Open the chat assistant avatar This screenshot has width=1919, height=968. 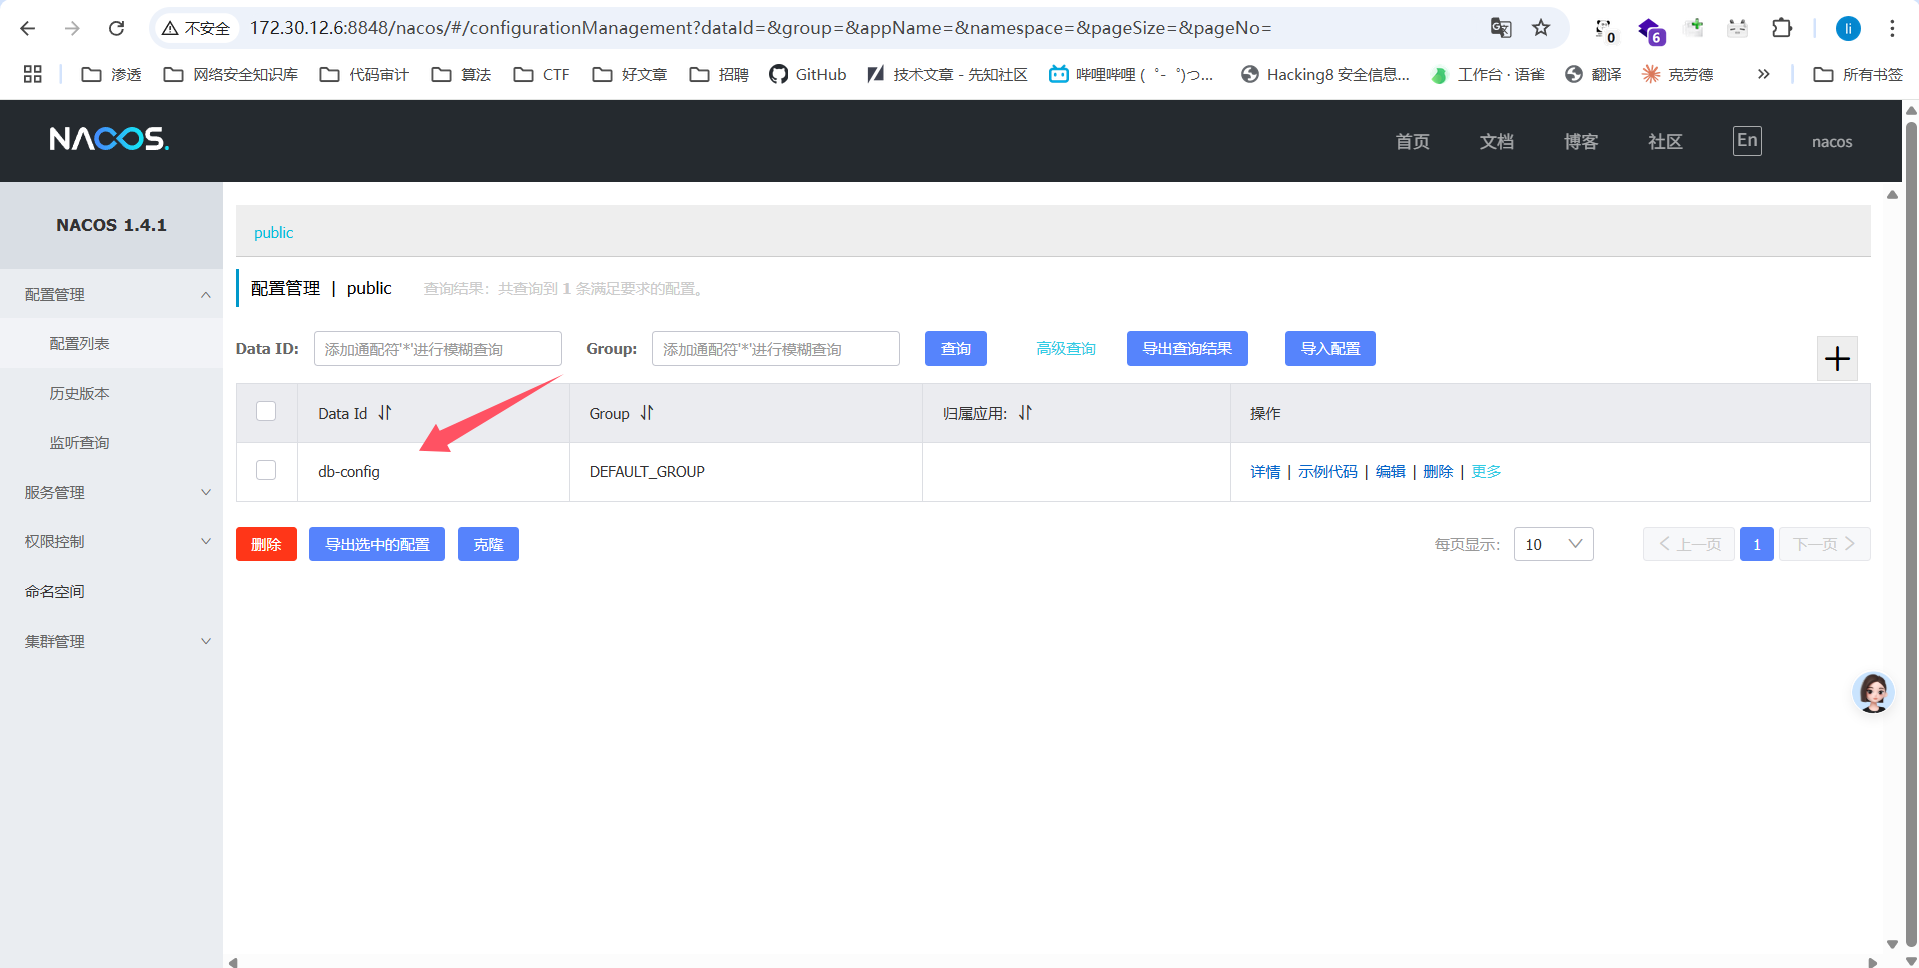pyautogui.click(x=1873, y=692)
